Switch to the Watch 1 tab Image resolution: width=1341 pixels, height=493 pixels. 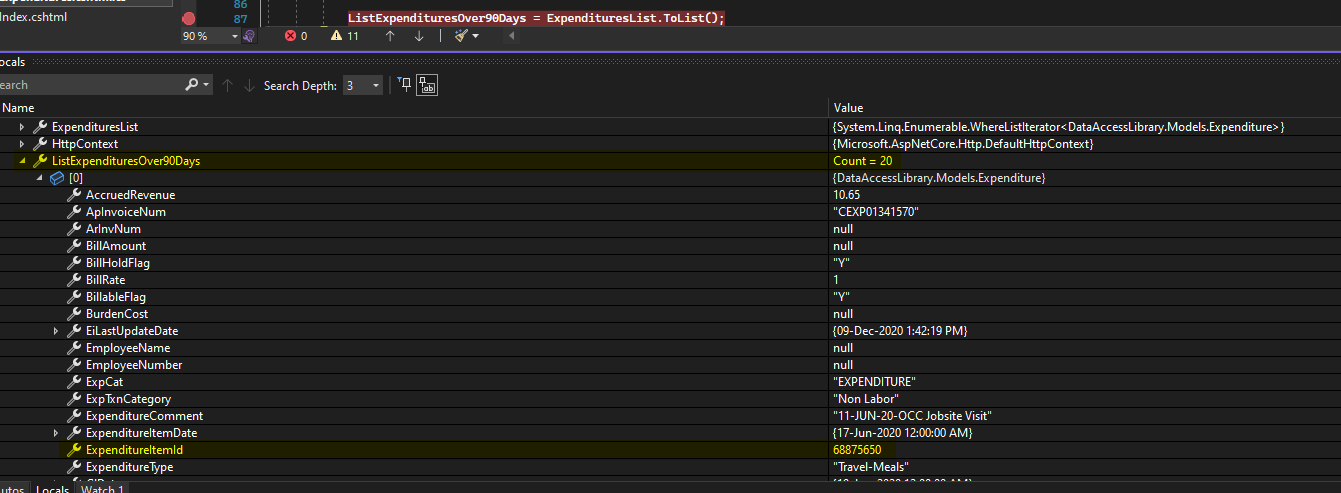[x=103, y=488]
